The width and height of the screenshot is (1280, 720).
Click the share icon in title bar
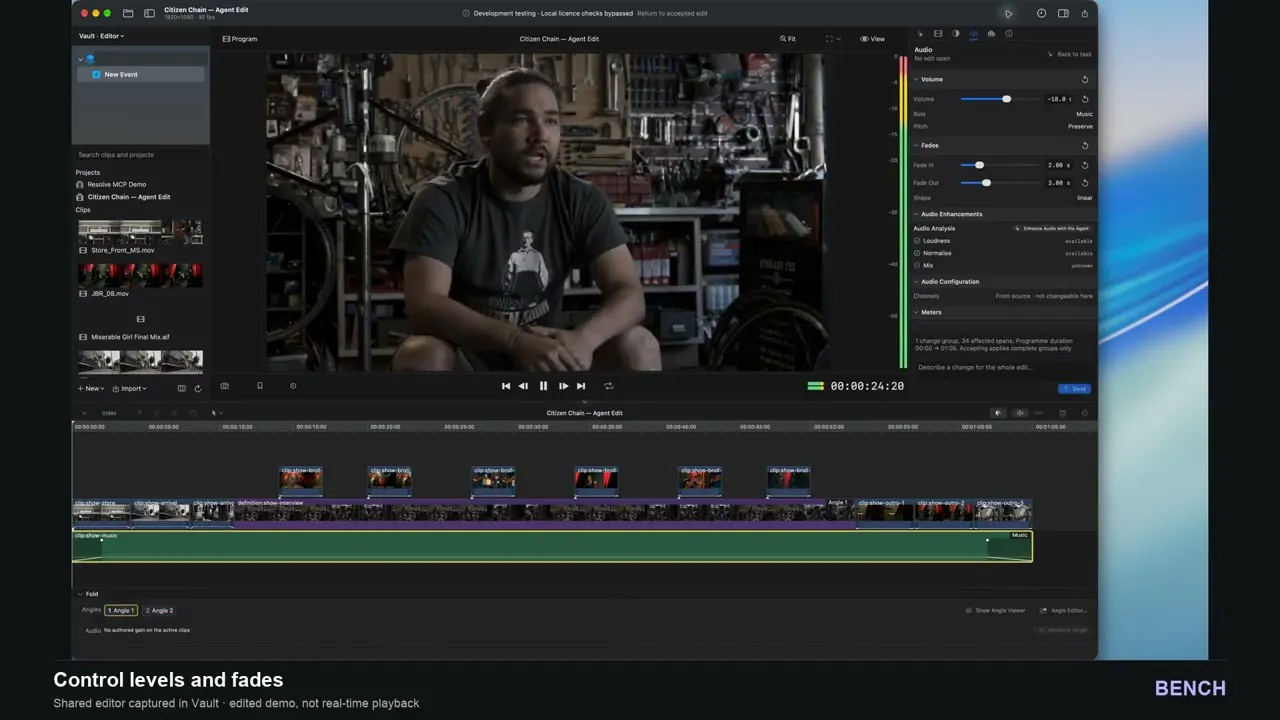point(1084,13)
